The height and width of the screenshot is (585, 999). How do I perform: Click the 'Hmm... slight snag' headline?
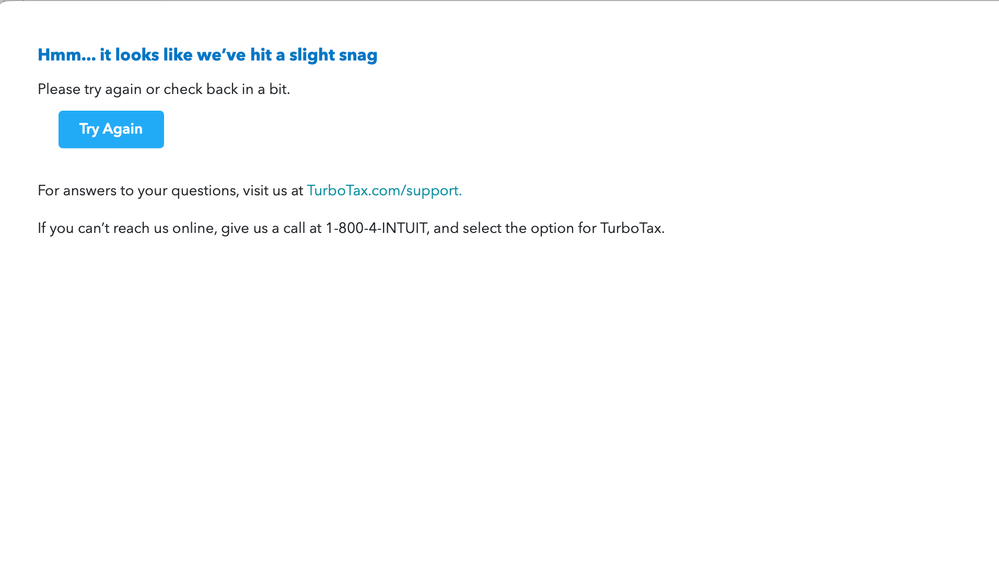pyautogui.click(x=206, y=55)
